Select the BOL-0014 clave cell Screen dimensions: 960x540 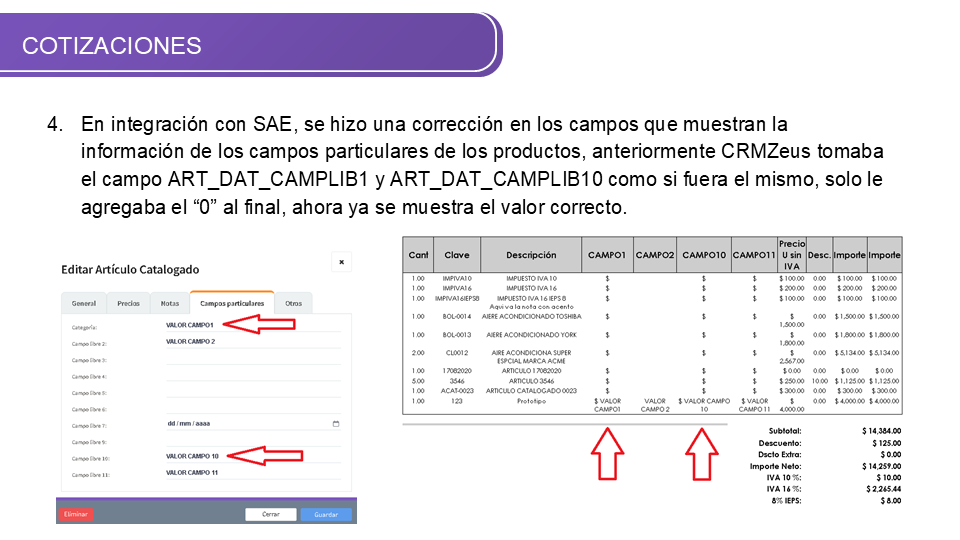457,317
